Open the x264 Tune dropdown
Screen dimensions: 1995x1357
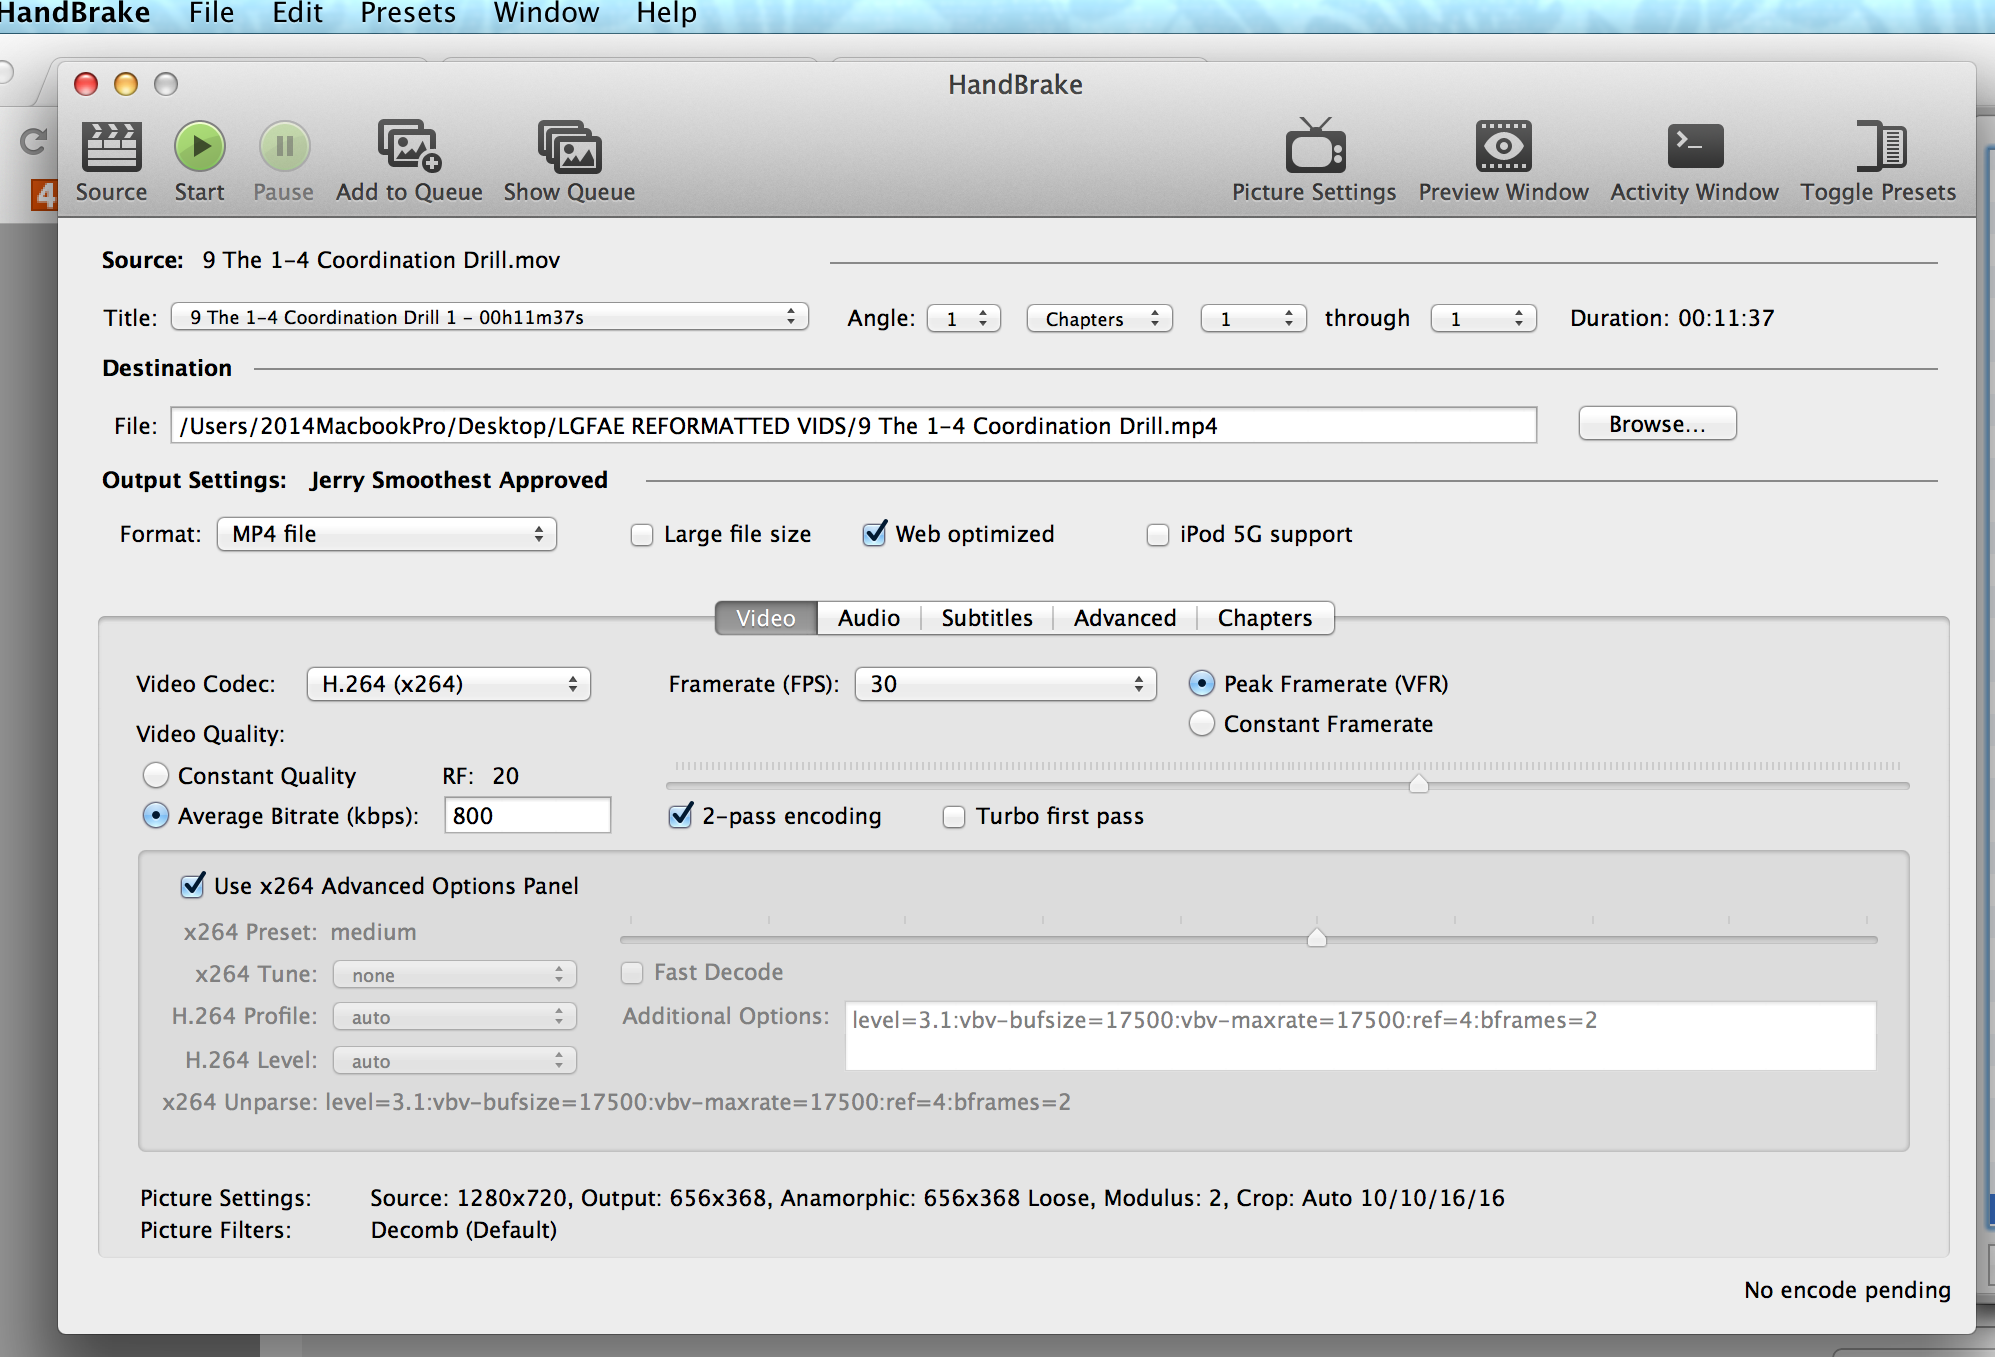pos(455,975)
